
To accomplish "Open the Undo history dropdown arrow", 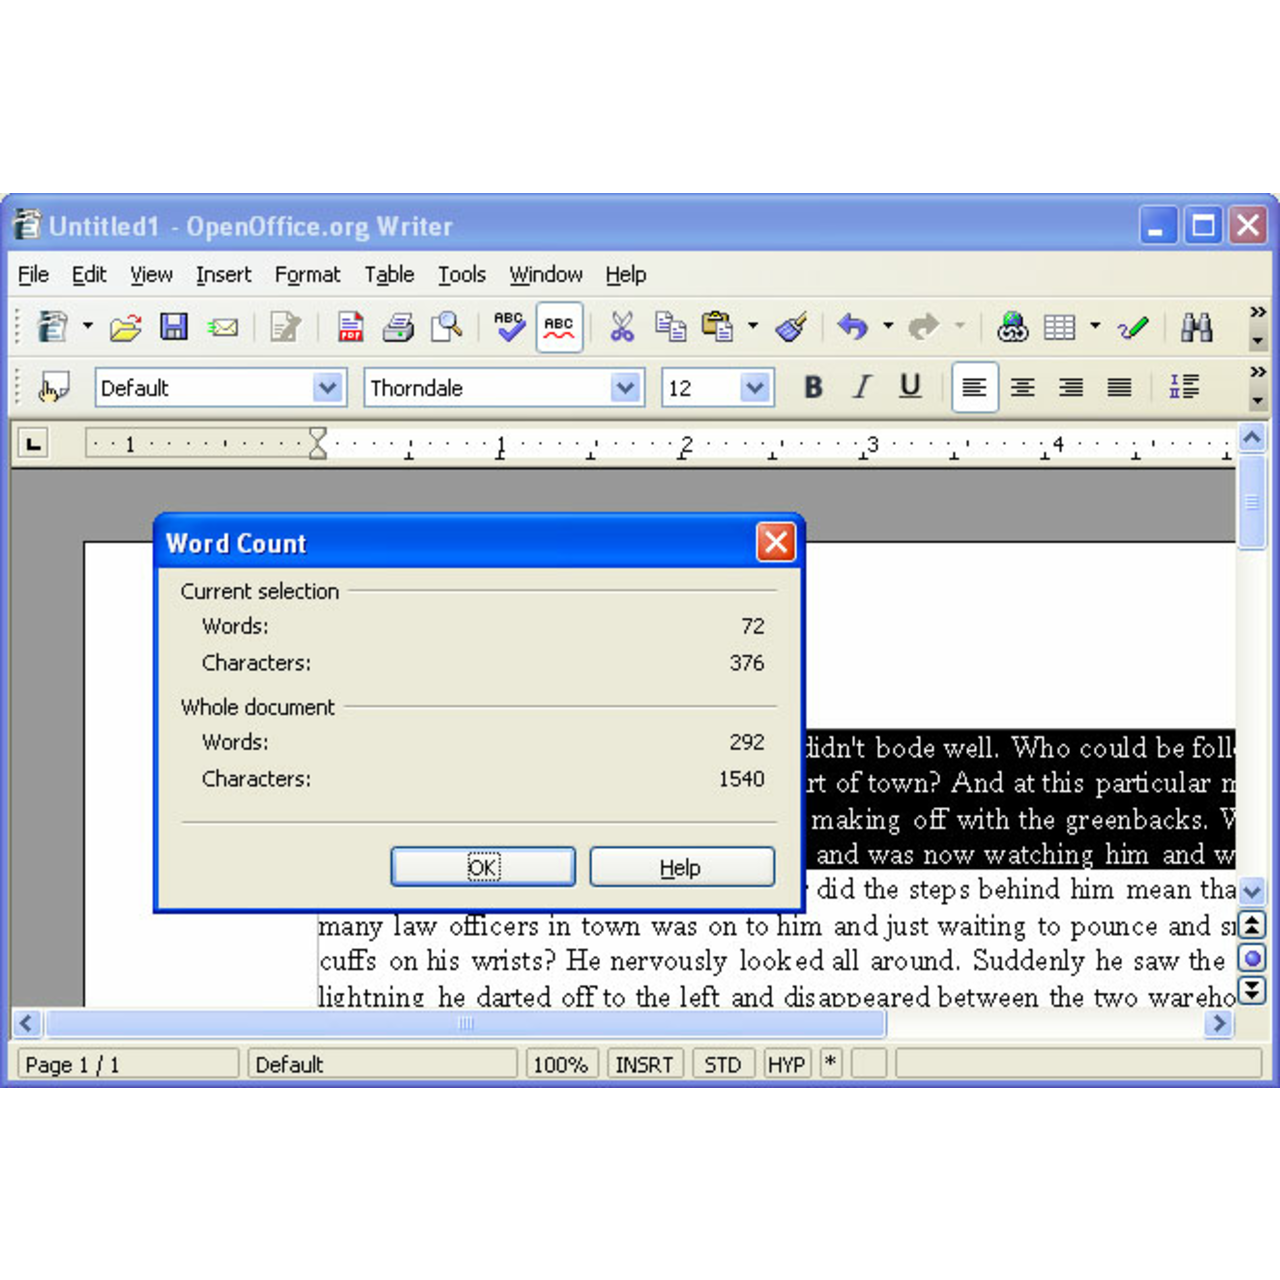I will point(888,326).
